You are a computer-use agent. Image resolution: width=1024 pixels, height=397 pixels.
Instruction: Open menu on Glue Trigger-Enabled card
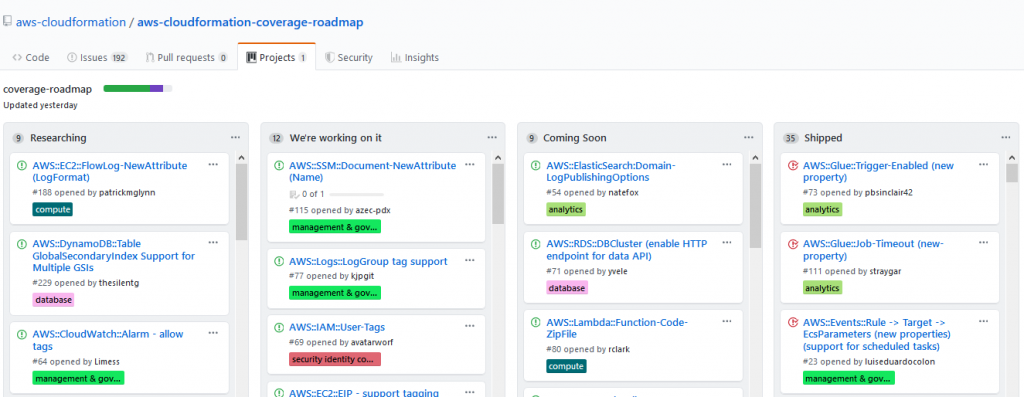tap(984, 165)
